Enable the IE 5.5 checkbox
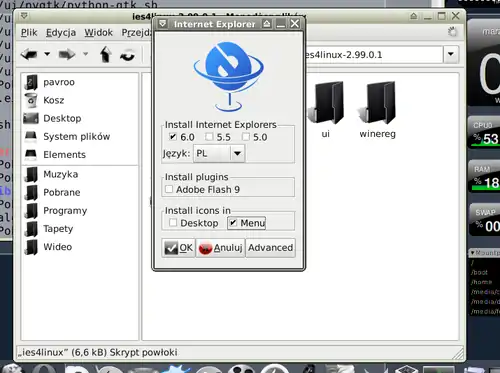This screenshot has height=373, width=500. 209,137
